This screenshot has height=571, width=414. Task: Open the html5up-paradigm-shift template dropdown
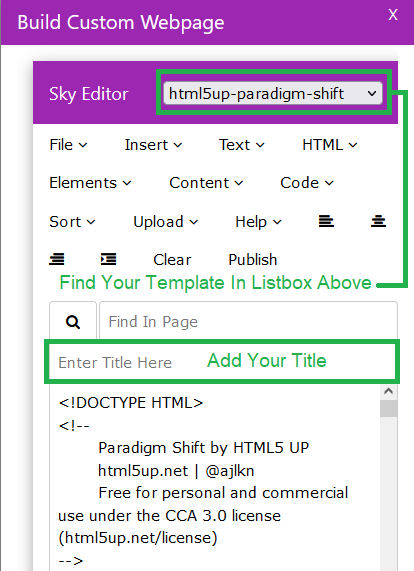pyautogui.click(x=273, y=94)
